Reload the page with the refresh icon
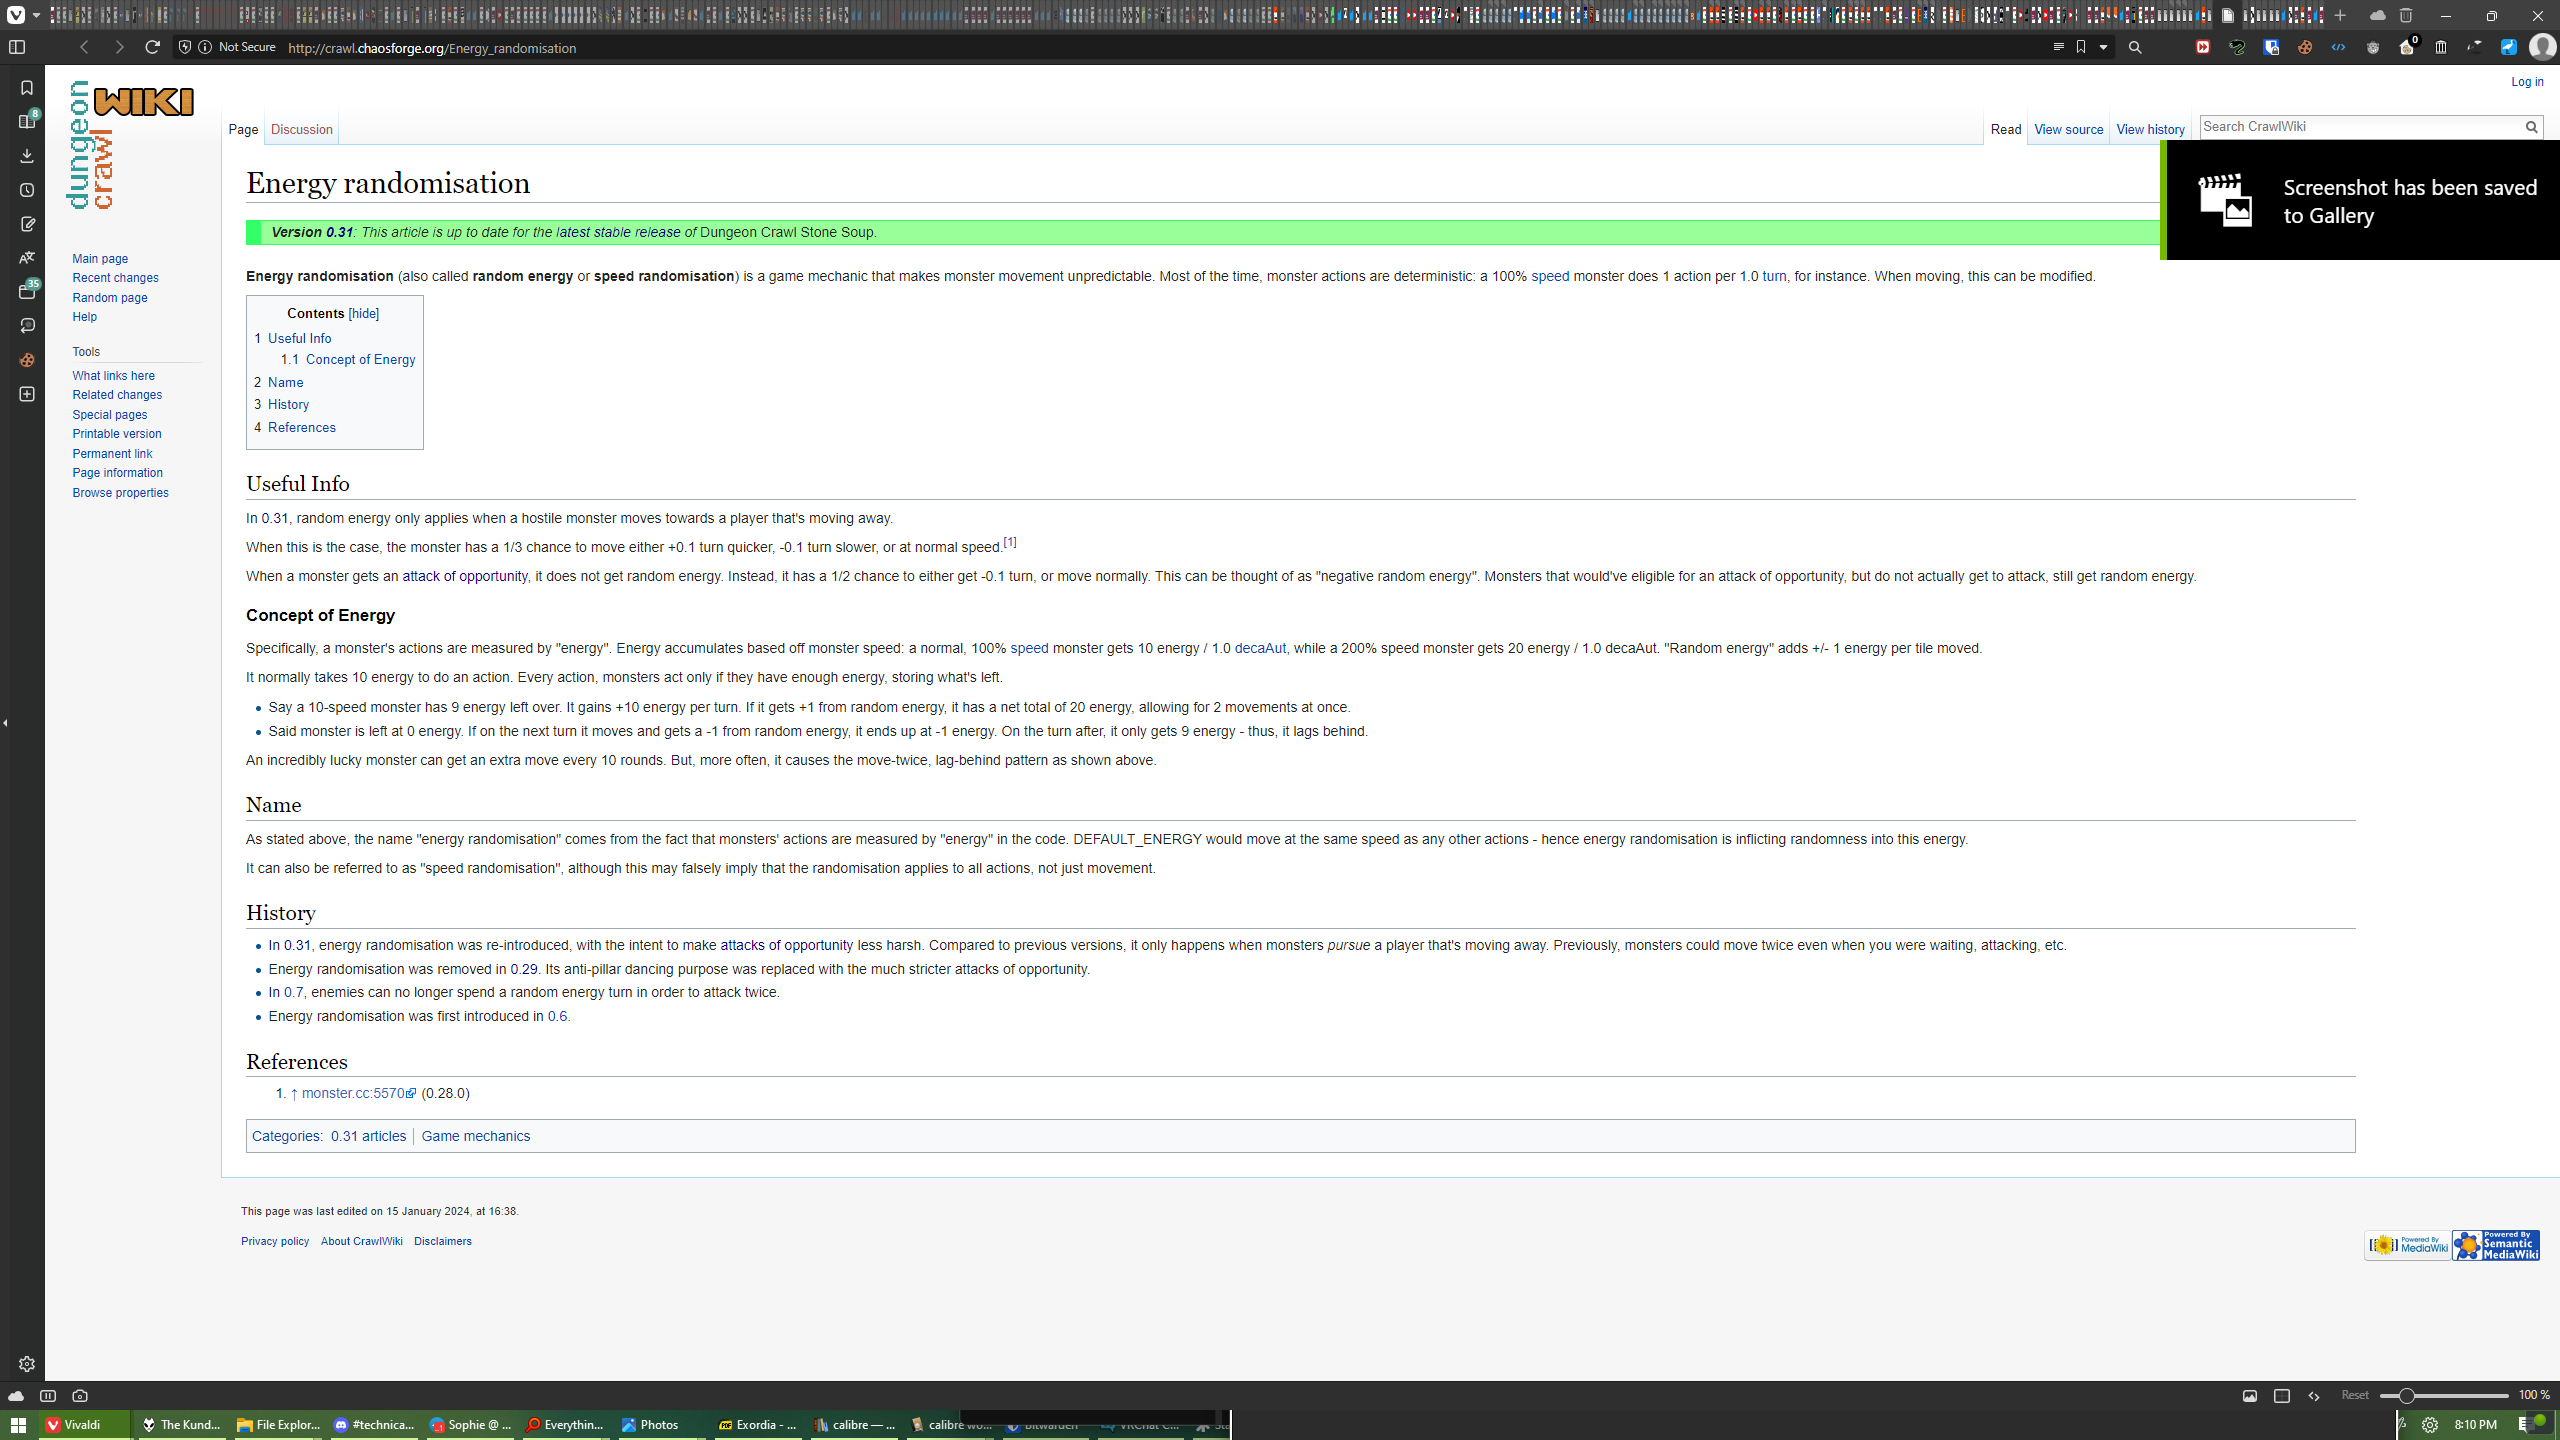The height and width of the screenshot is (1440, 2560). point(152,47)
